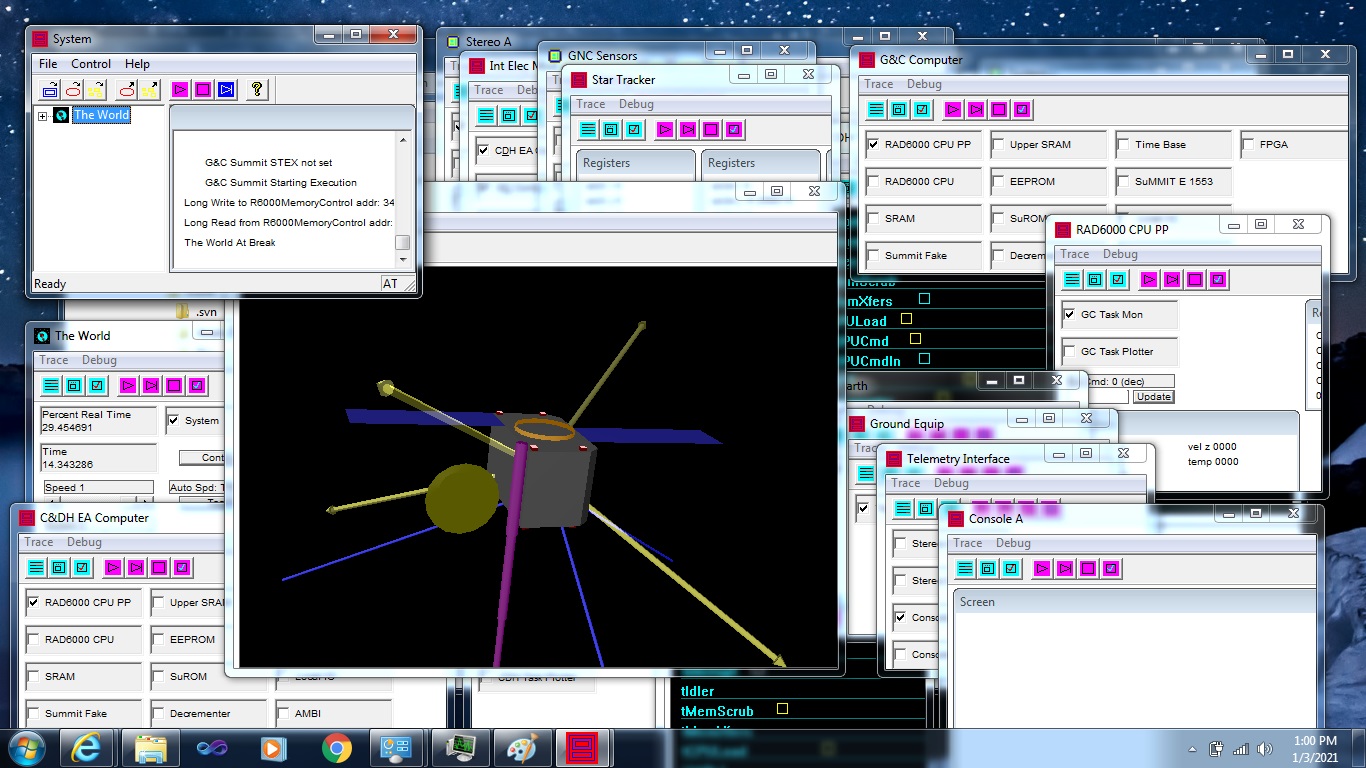
Task: Enable the FPGA checkbox in G&C Computer
Action: pos(1248,144)
